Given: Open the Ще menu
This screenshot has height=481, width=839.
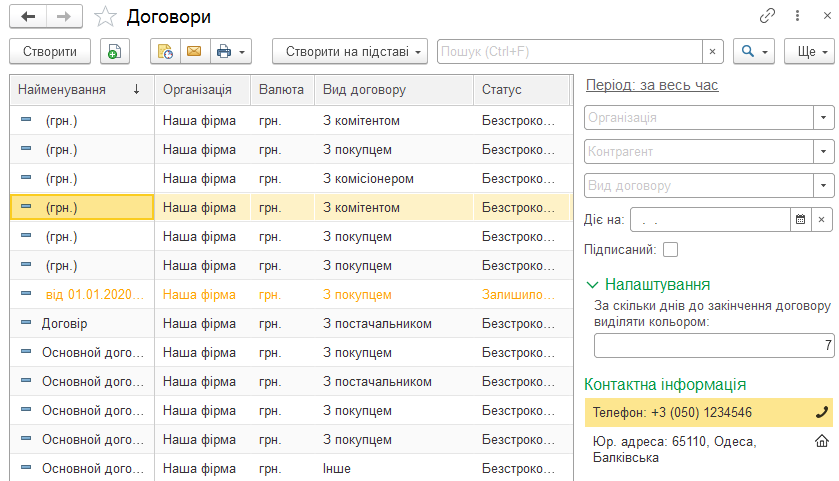Looking at the screenshot, I should (x=809, y=51).
